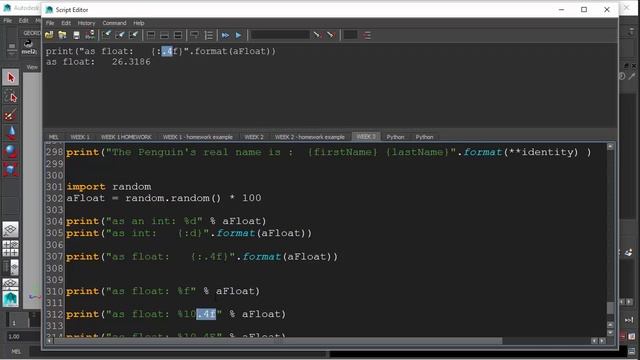Switch Maya to four-view layout
Image resolution: width=640 pixels, height=360 pixels.
pos(11,248)
